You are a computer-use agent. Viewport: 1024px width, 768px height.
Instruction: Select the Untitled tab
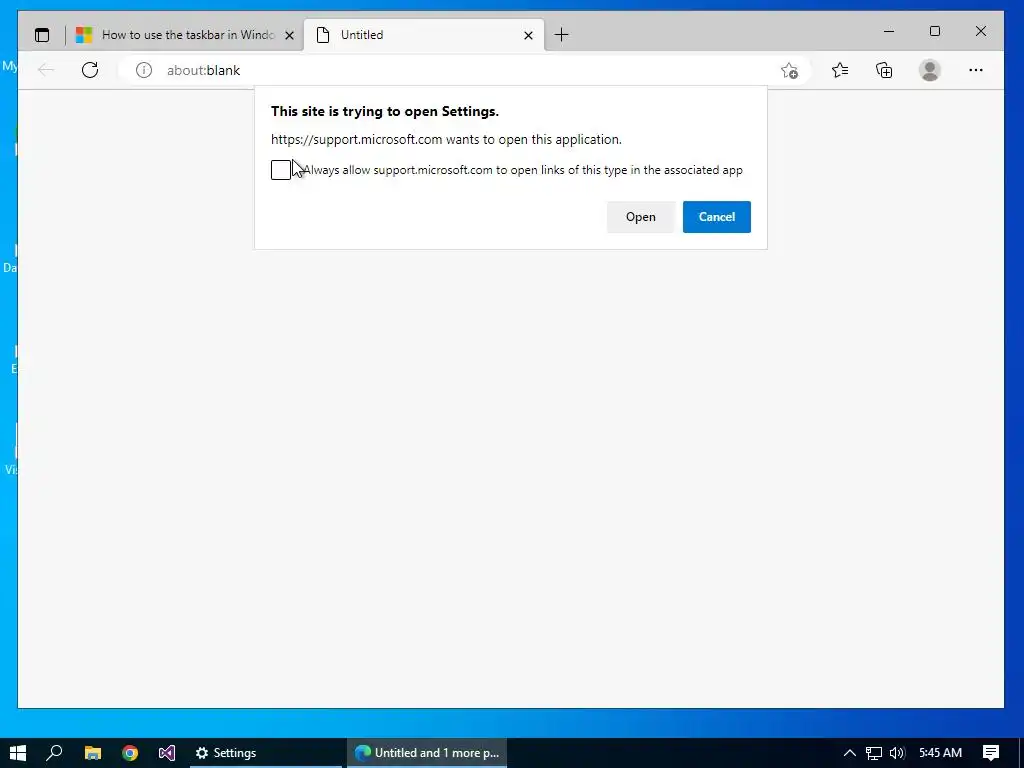424,35
